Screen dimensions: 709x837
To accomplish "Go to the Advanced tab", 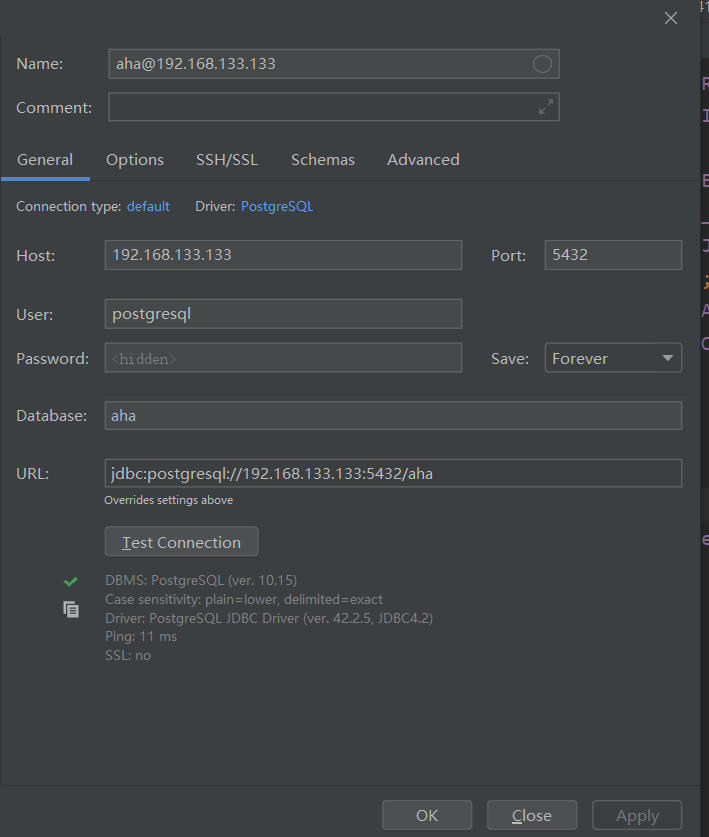I will tap(423, 160).
